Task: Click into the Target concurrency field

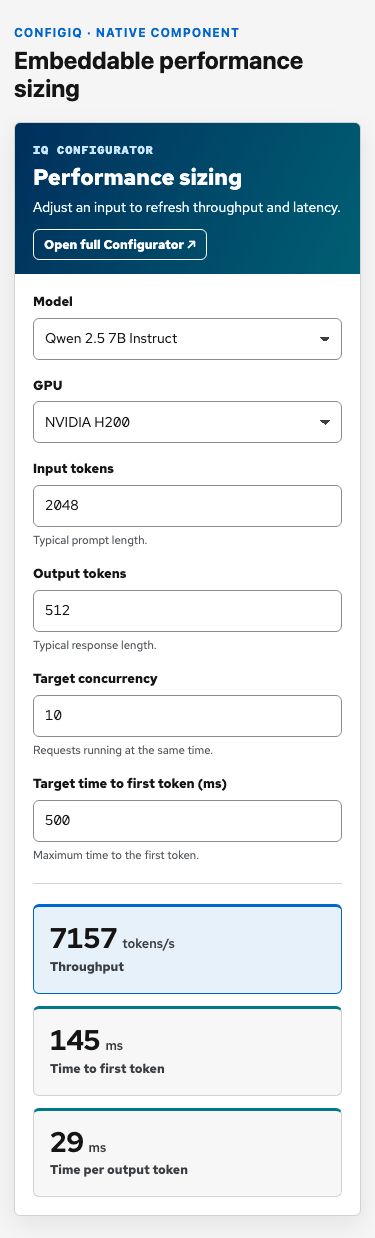Action: click(x=187, y=715)
